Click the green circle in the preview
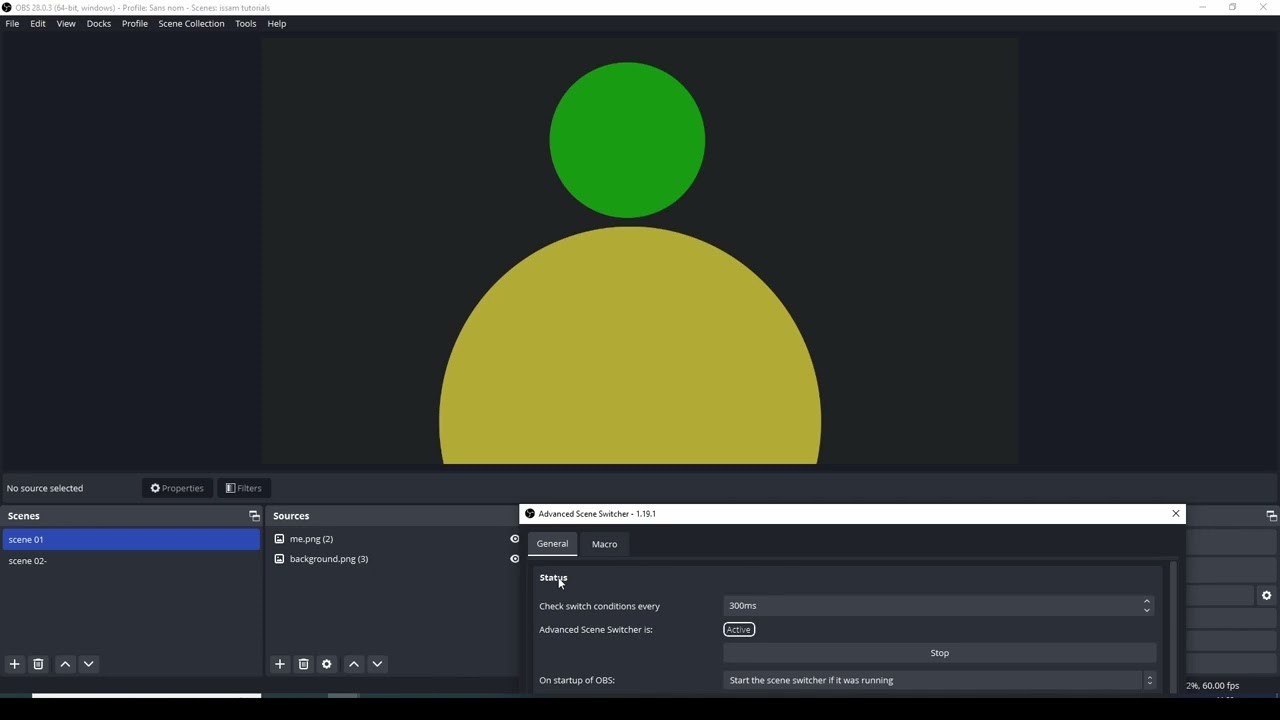 coord(627,140)
